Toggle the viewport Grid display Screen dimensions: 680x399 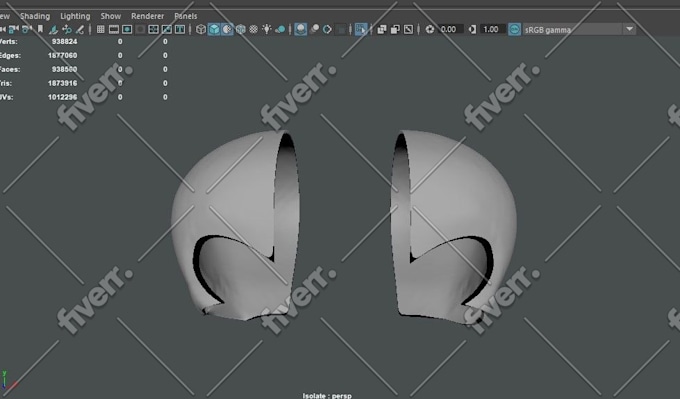(x=101, y=29)
